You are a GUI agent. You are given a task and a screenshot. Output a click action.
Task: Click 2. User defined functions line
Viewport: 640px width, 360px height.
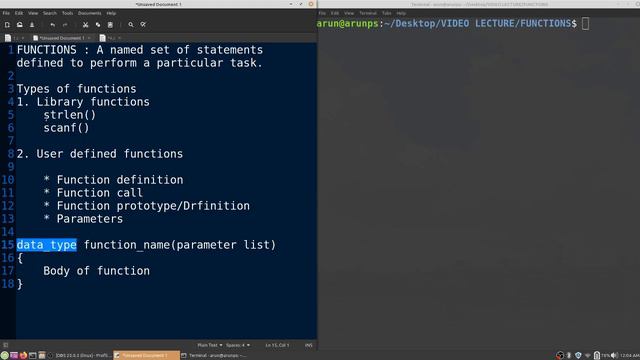100,154
